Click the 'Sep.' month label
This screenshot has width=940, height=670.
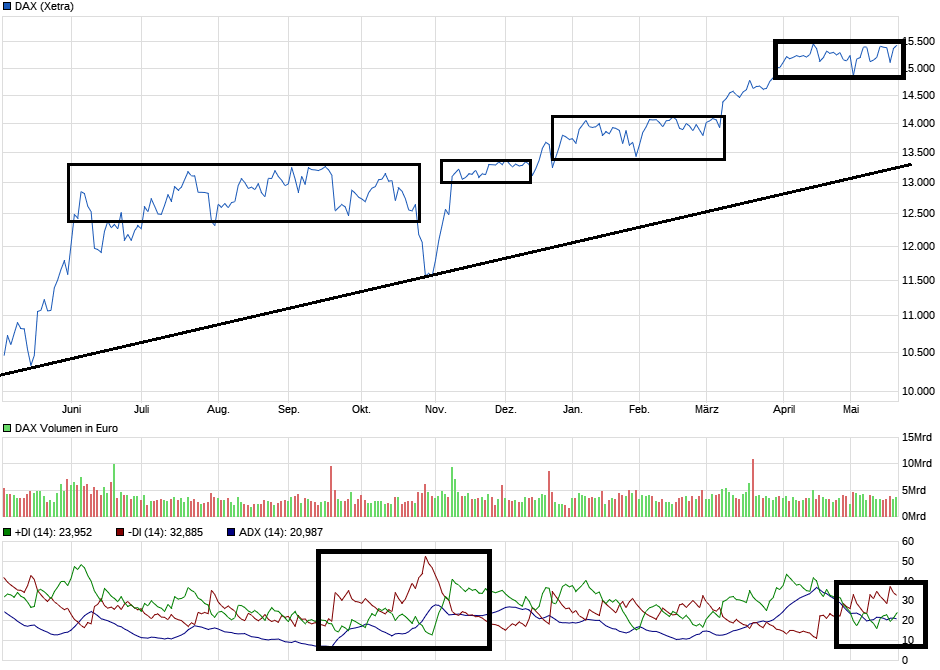click(288, 409)
